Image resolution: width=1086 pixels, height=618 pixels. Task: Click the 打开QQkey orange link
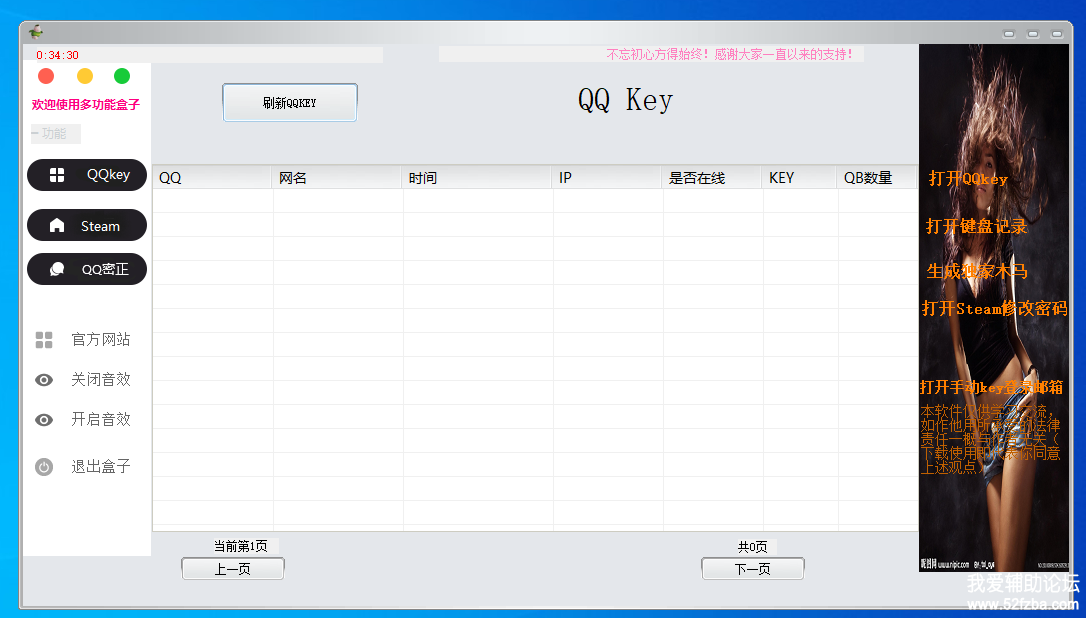(968, 179)
